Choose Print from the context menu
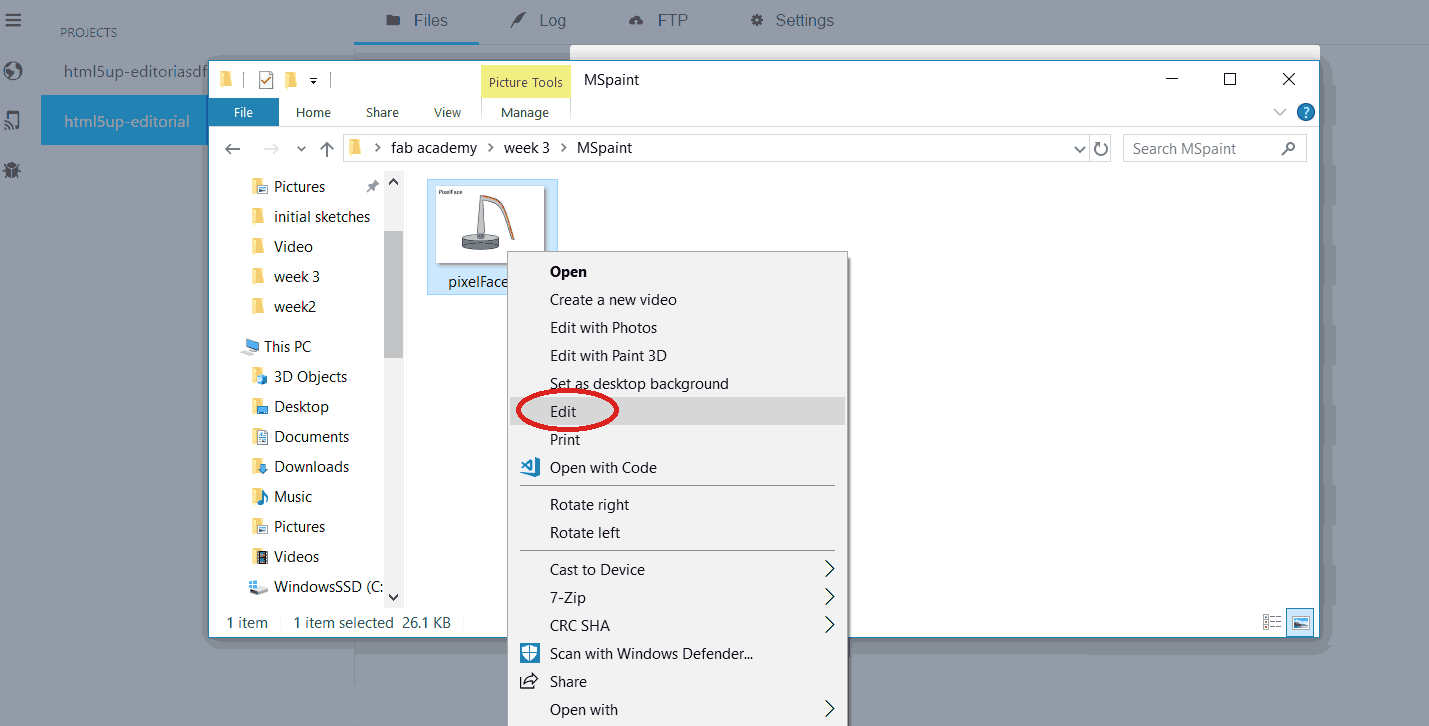Image resolution: width=1429 pixels, height=726 pixels. (x=677, y=440)
